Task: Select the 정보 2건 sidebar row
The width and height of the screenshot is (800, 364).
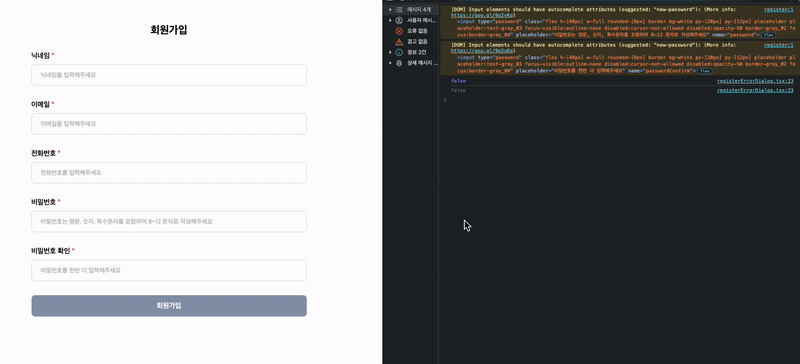Action: (412, 53)
